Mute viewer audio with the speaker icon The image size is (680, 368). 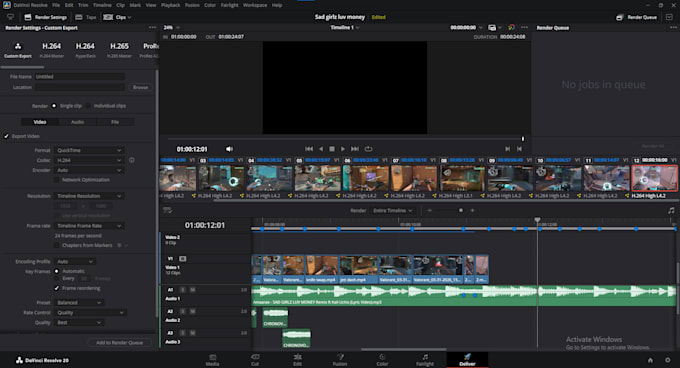click(x=229, y=149)
